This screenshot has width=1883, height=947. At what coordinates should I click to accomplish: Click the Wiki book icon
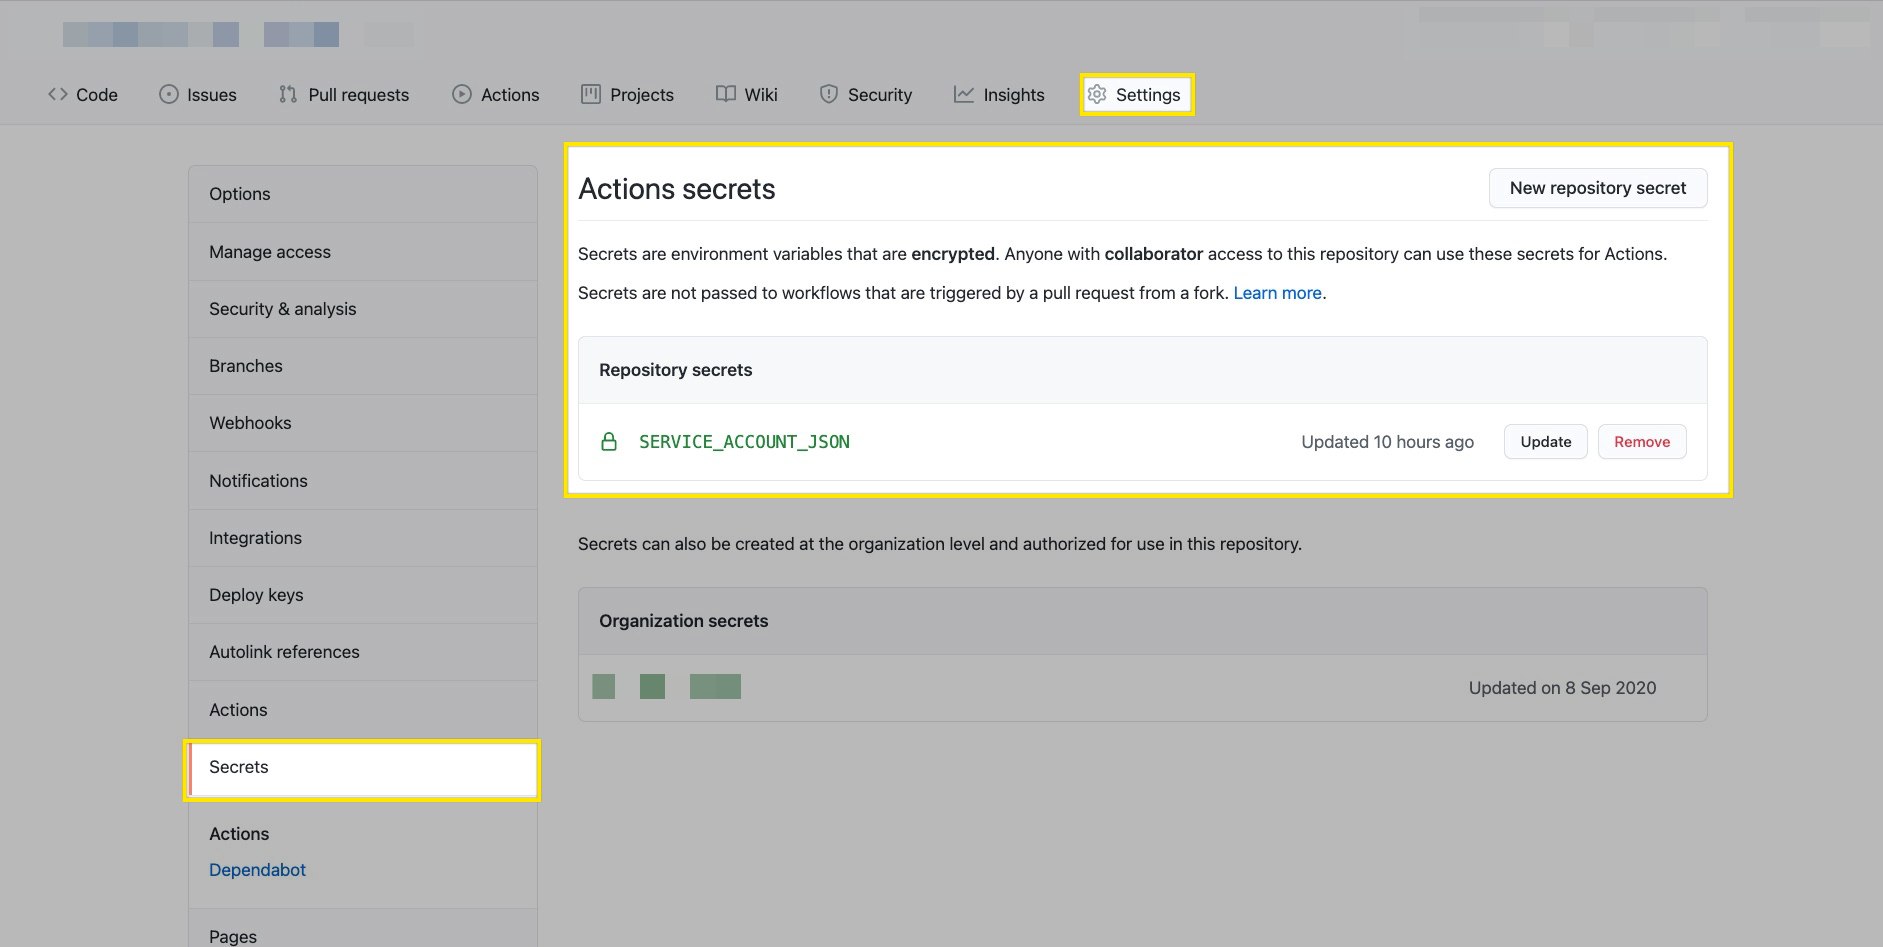pos(726,94)
